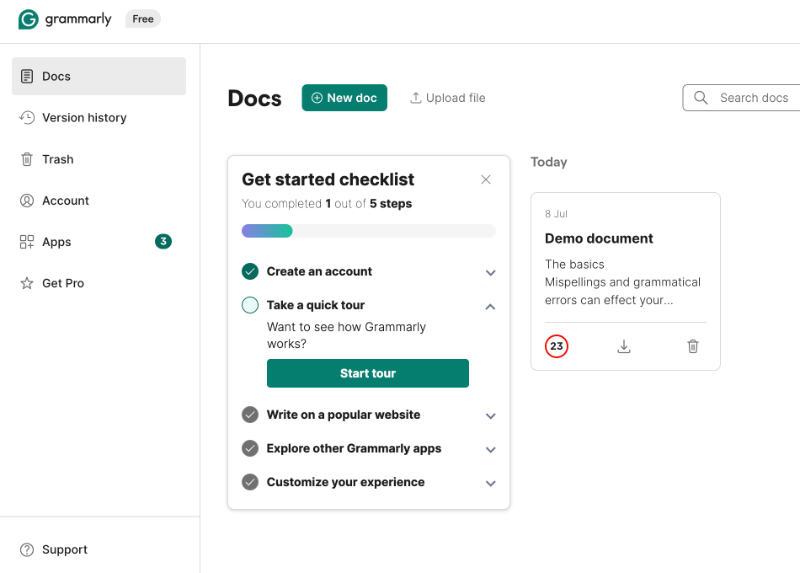Open the Account page
The image size is (800, 573).
99,201
